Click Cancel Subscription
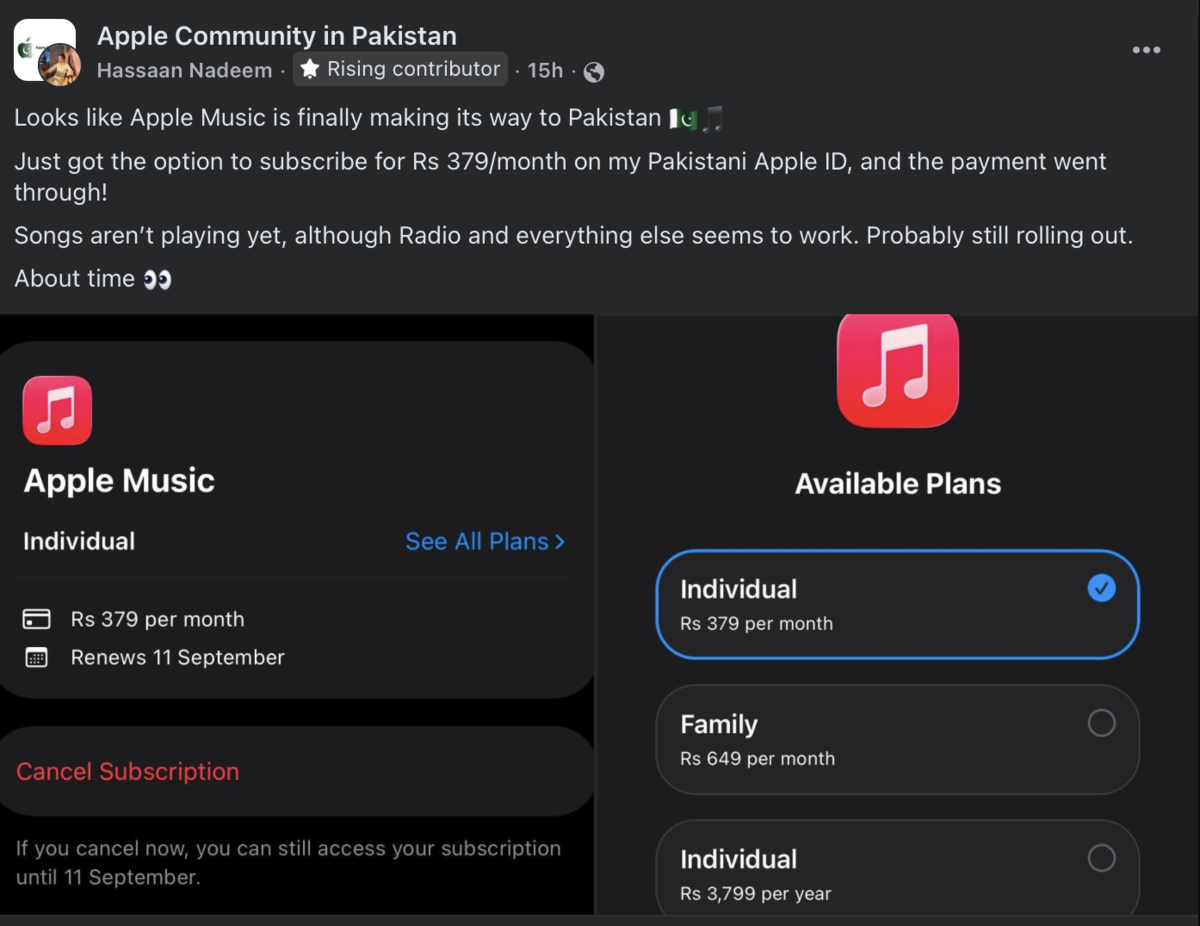 click(x=128, y=771)
